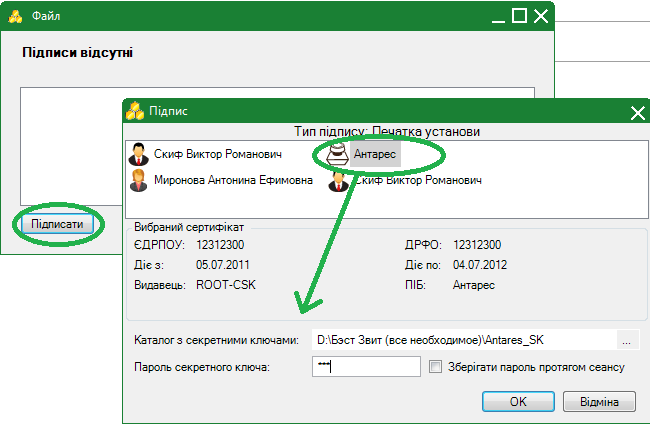This screenshot has height=425, width=650.
Task: Click the Пароль секретного ключа field
Action: point(365,367)
